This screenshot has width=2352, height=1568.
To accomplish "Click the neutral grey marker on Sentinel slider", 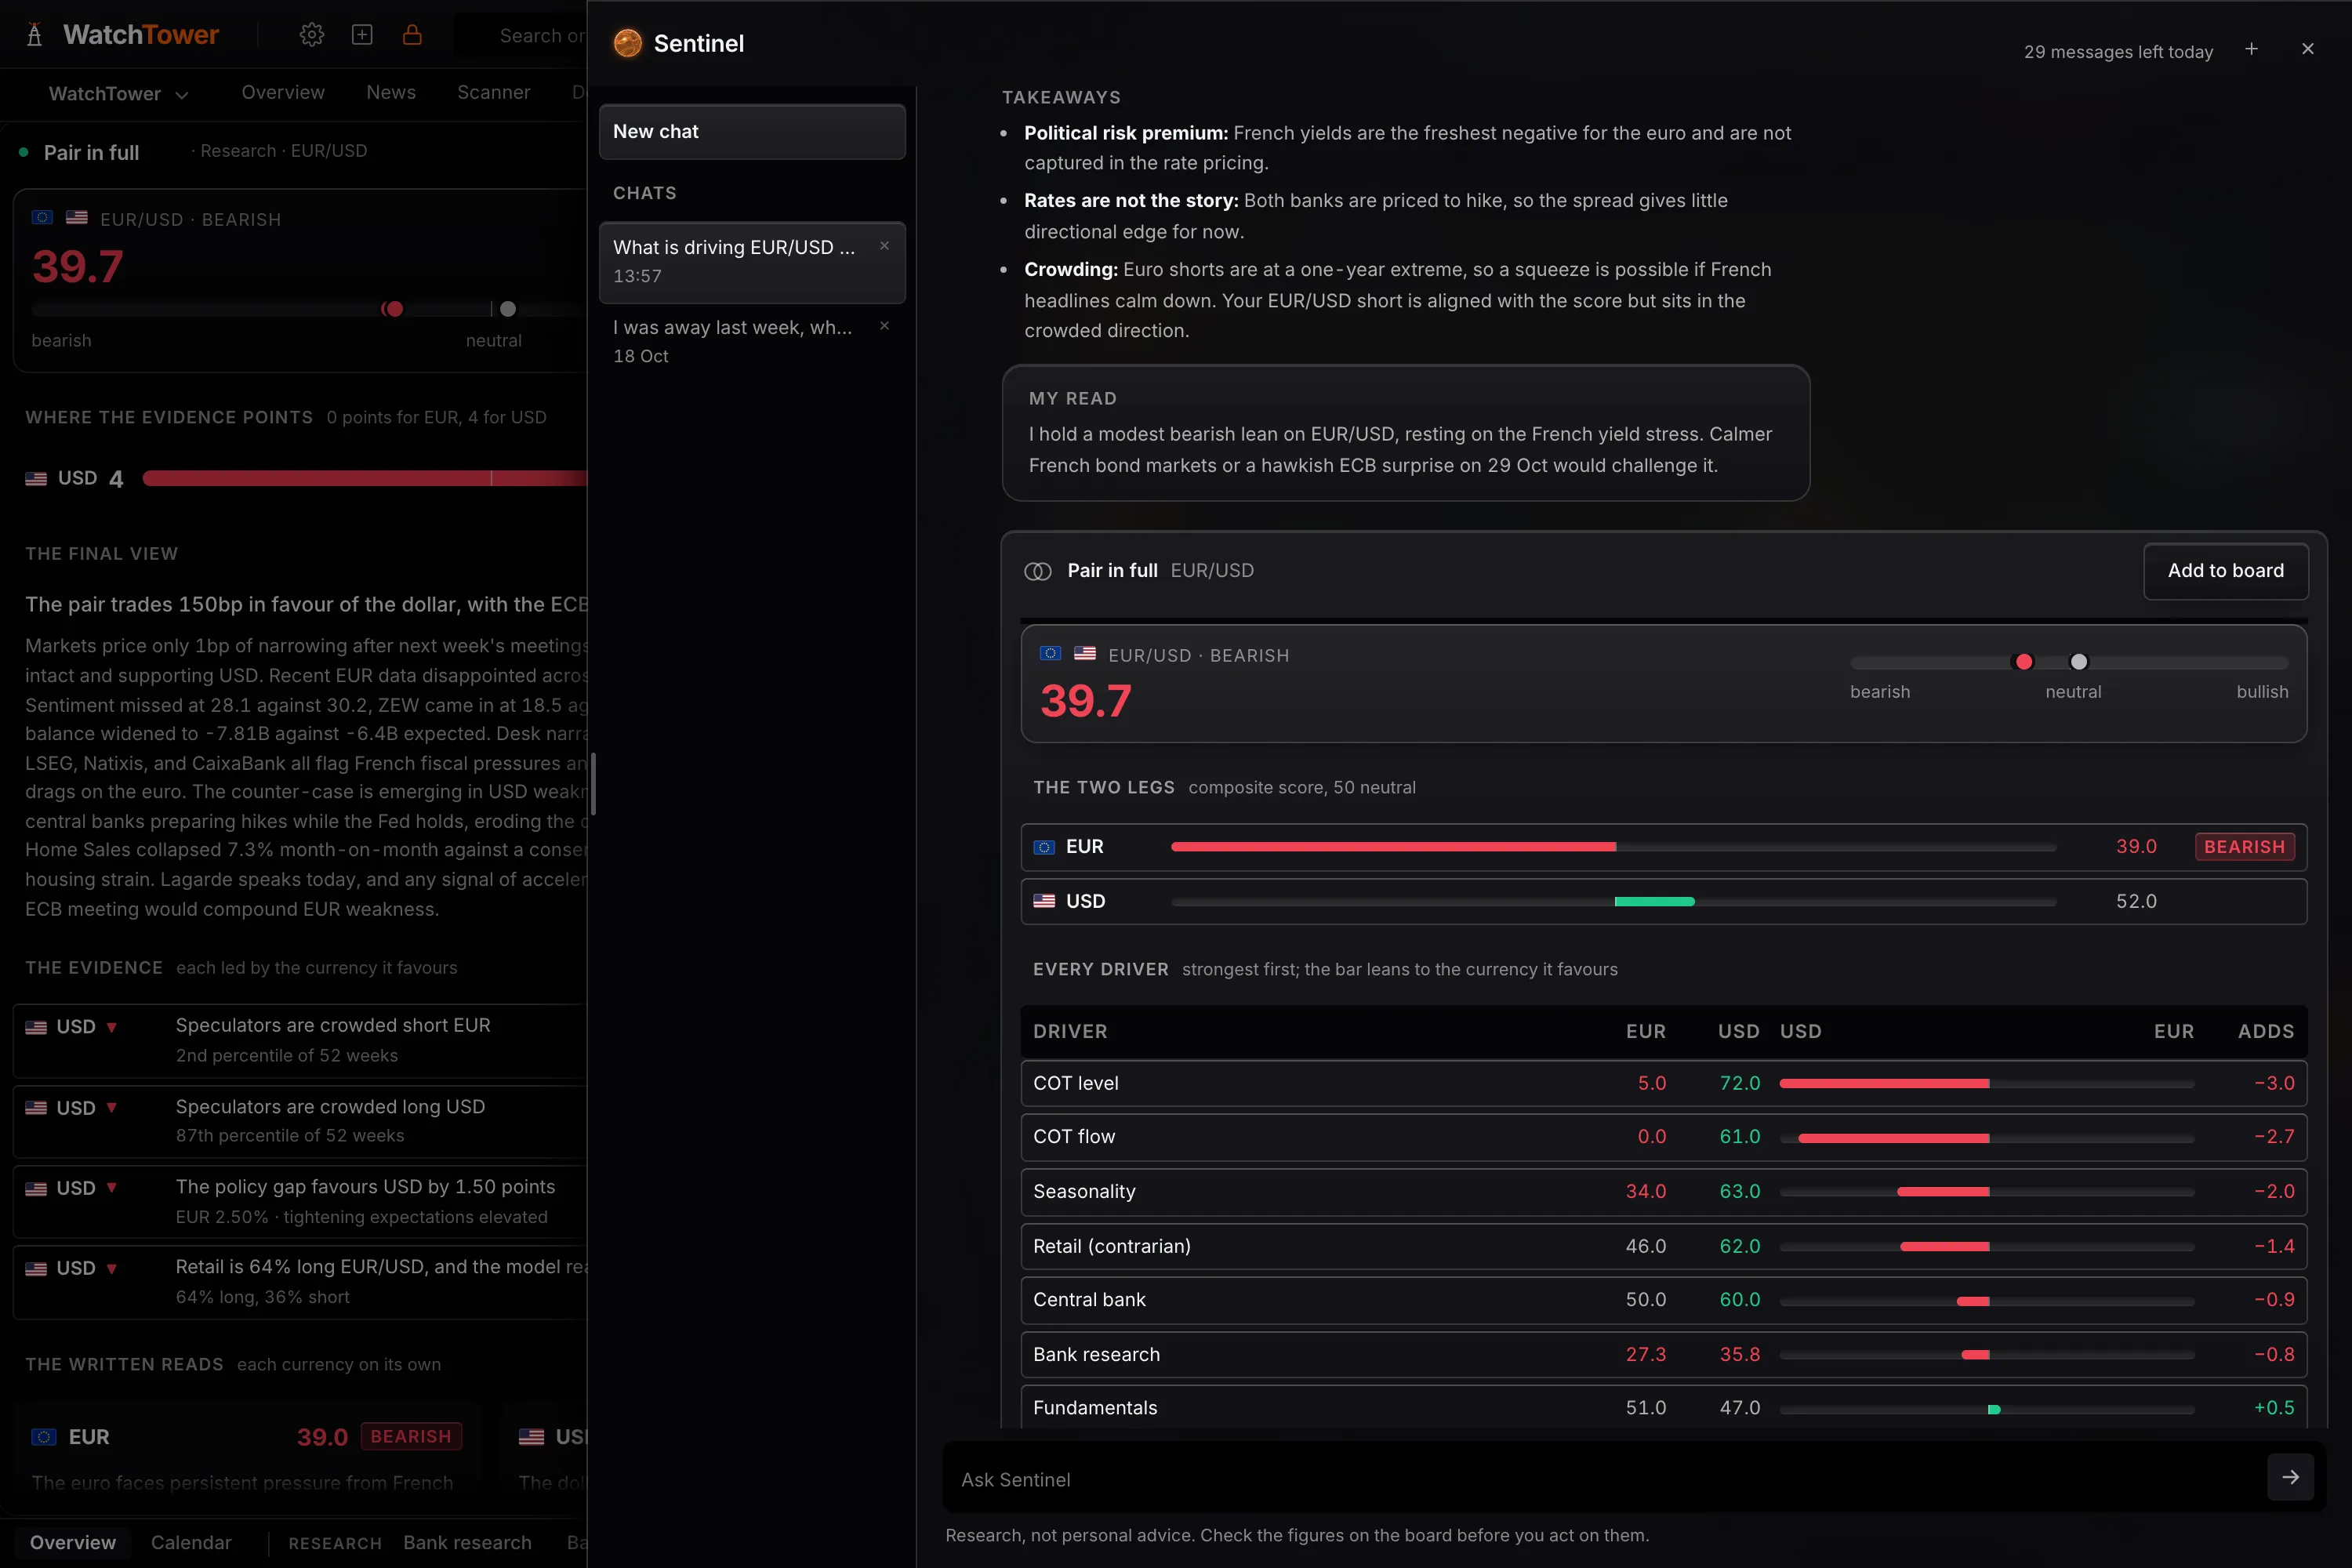I will 2079,662.
